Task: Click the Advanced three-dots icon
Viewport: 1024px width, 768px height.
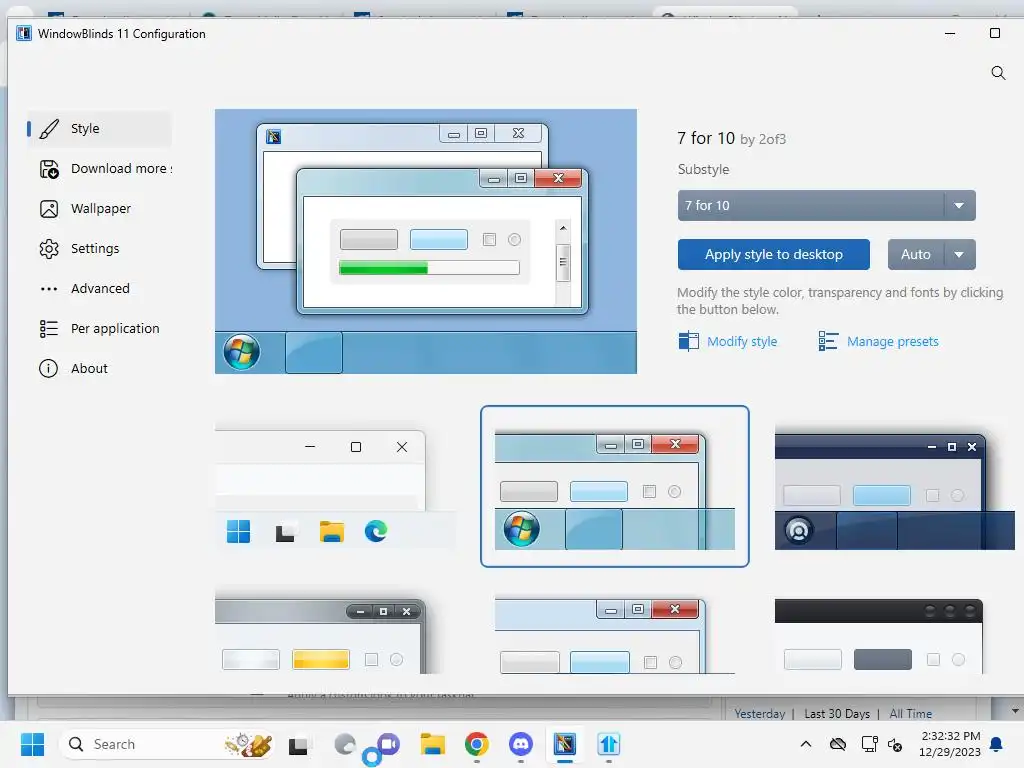Action: tap(49, 289)
